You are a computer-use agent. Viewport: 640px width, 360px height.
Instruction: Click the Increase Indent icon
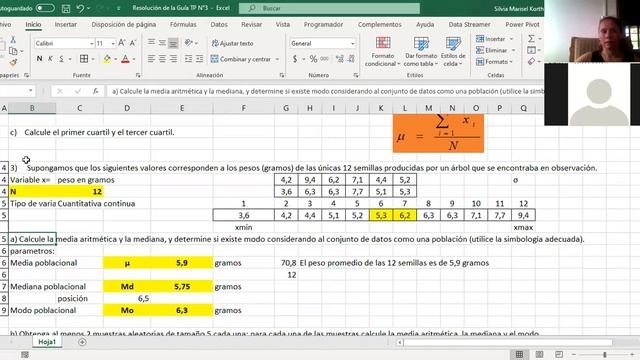click(199, 59)
